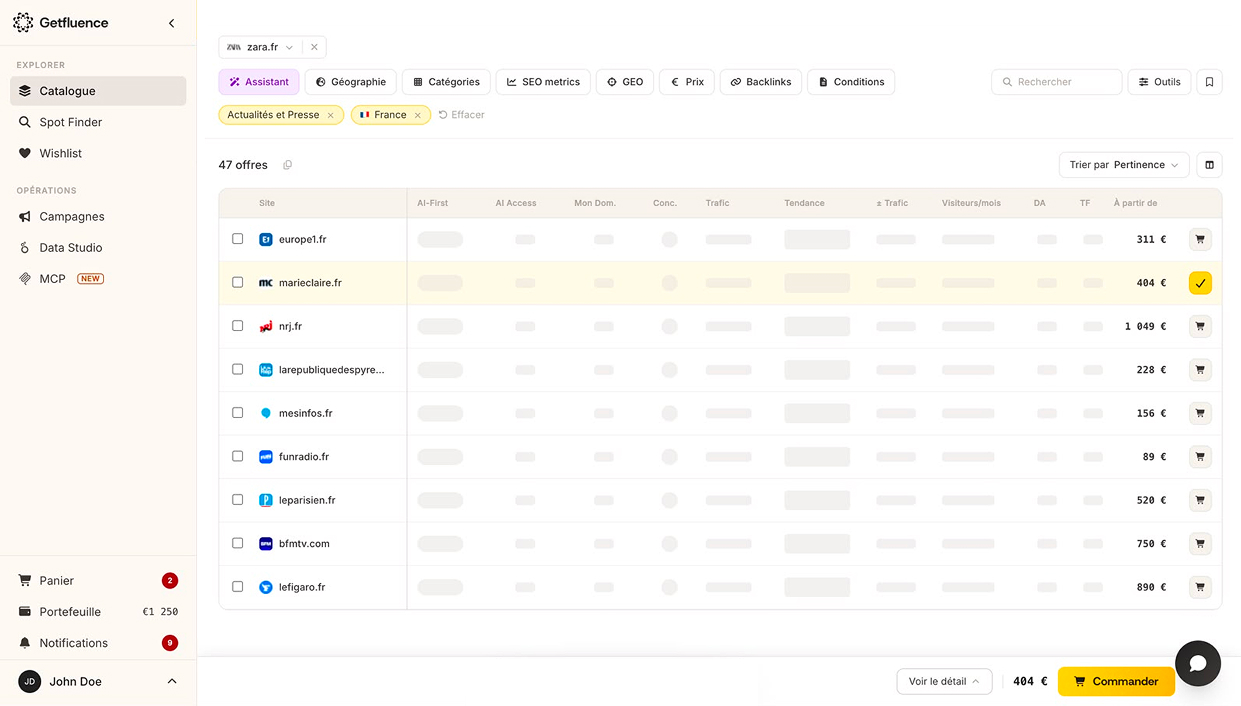Image resolution: width=1241 pixels, height=706 pixels.
Task: View Notifications
Action: pos(98,642)
